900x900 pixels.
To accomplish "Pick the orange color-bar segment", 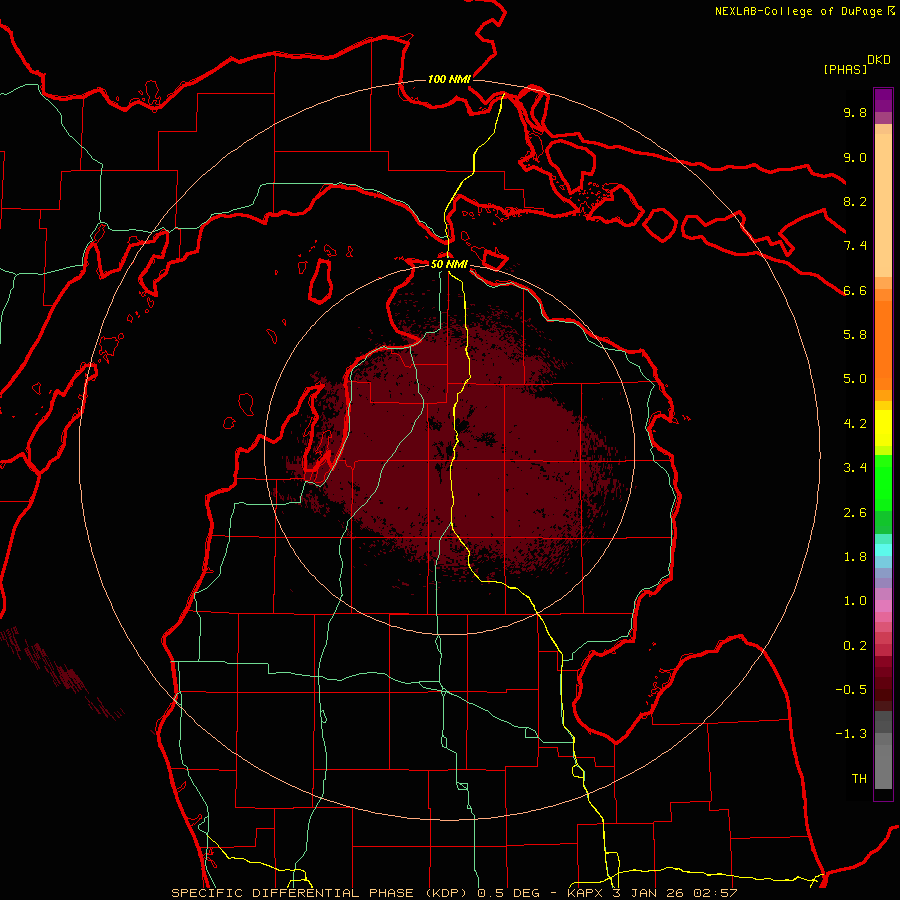I will point(883,346).
